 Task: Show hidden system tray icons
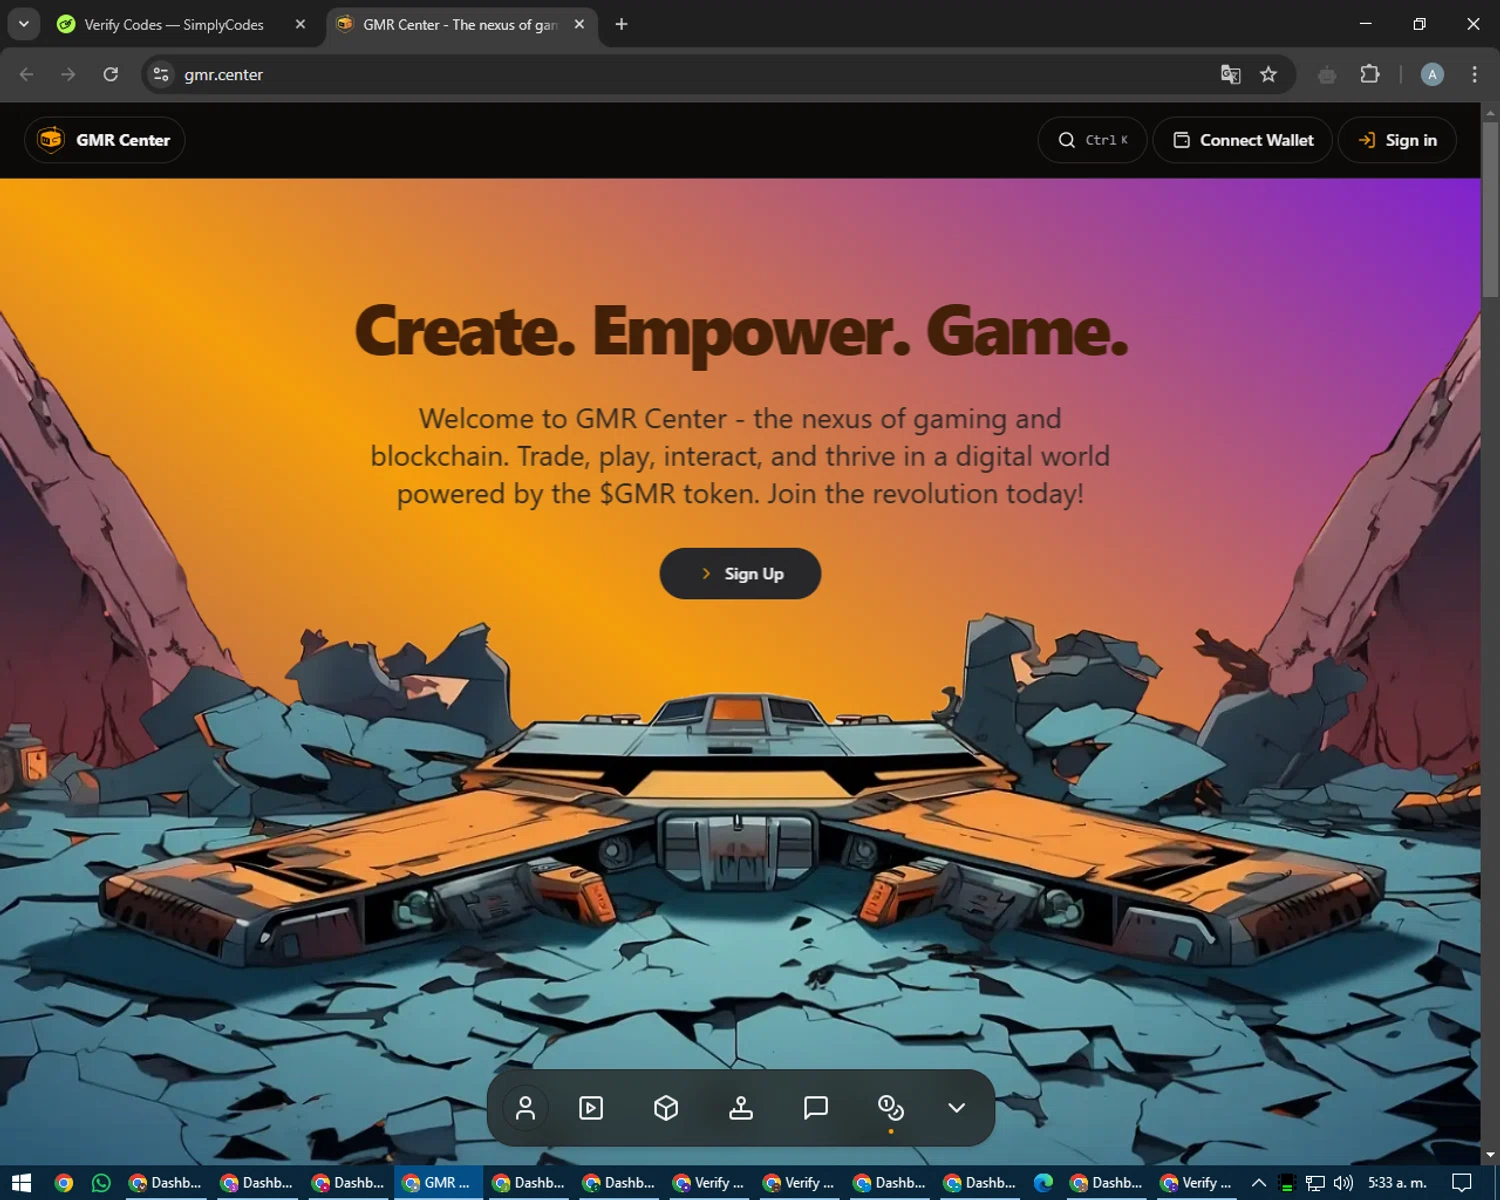[x=1259, y=1183]
